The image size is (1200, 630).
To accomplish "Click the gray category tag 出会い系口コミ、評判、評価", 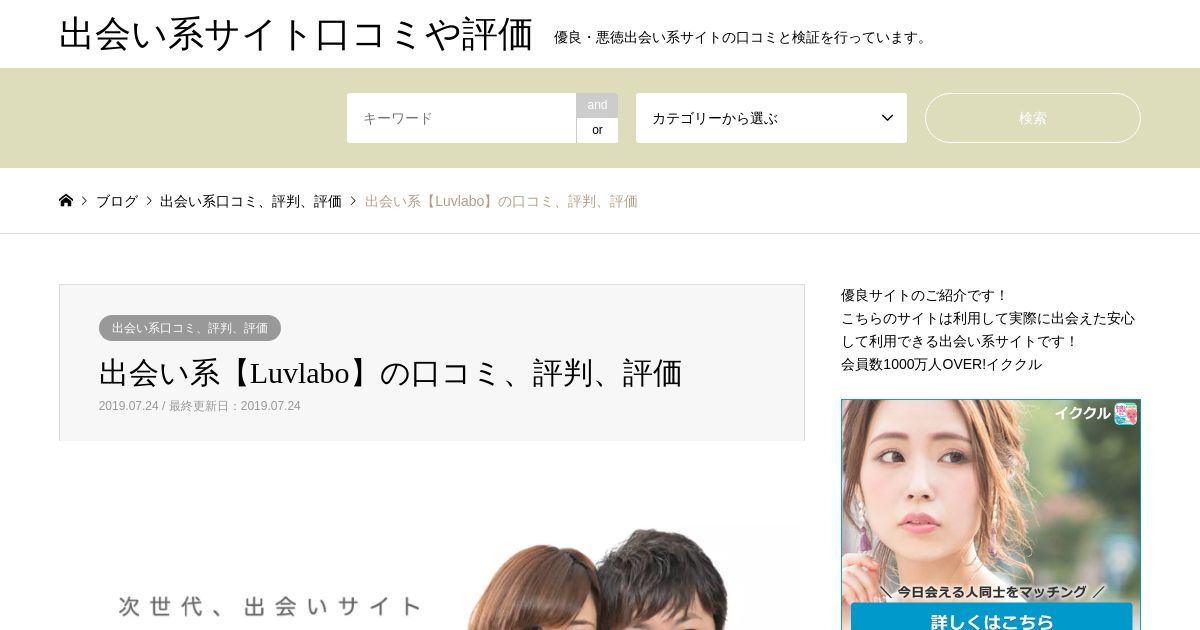I will pos(190,328).
